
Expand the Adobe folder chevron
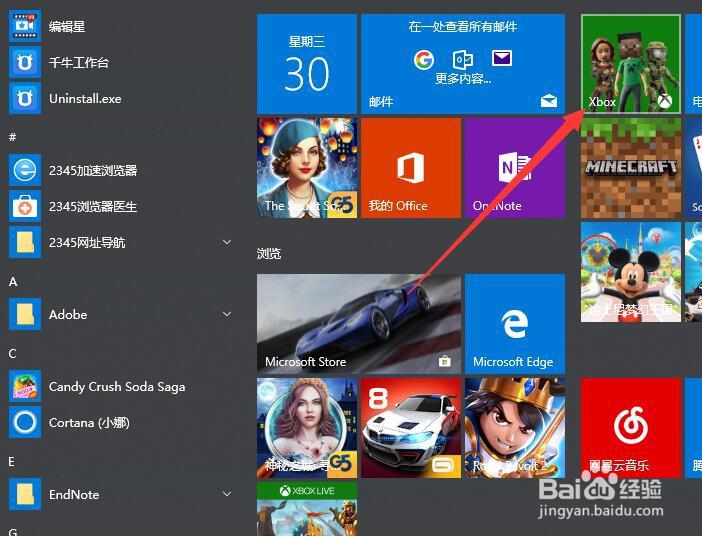tap(227, 314)
